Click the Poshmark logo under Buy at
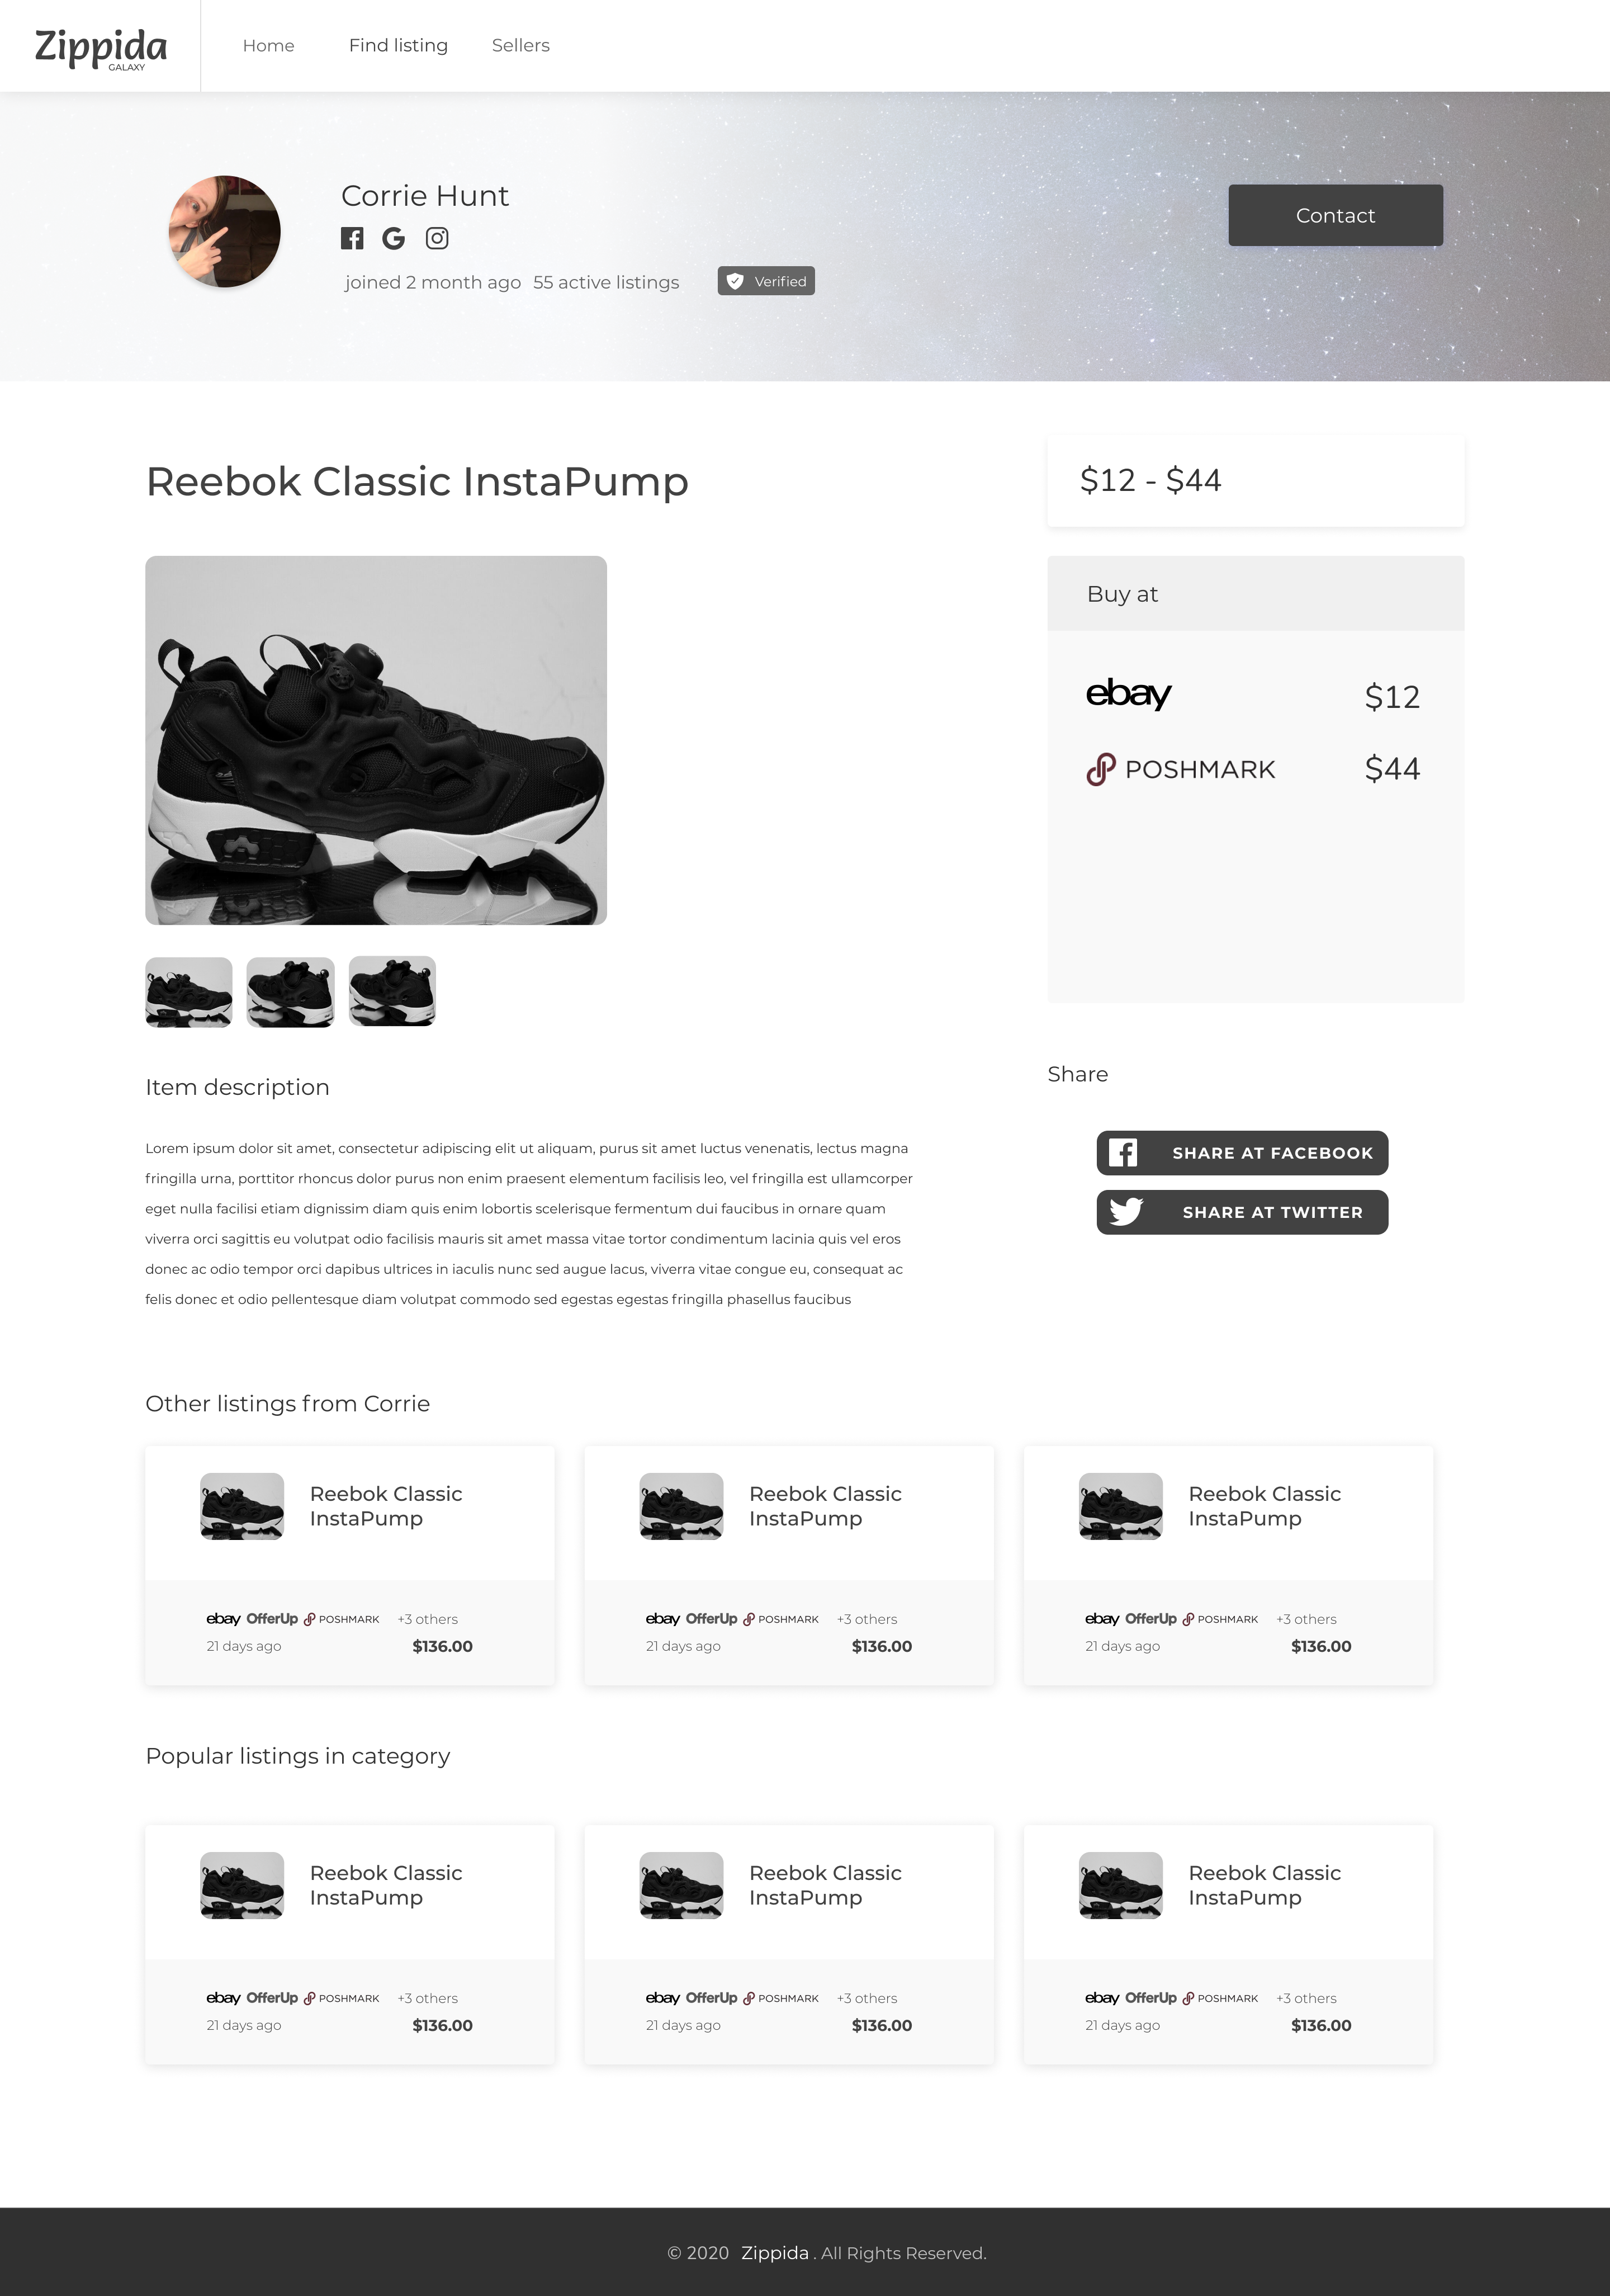This screenshot has width=1610, height=2296. [1180, 769]
